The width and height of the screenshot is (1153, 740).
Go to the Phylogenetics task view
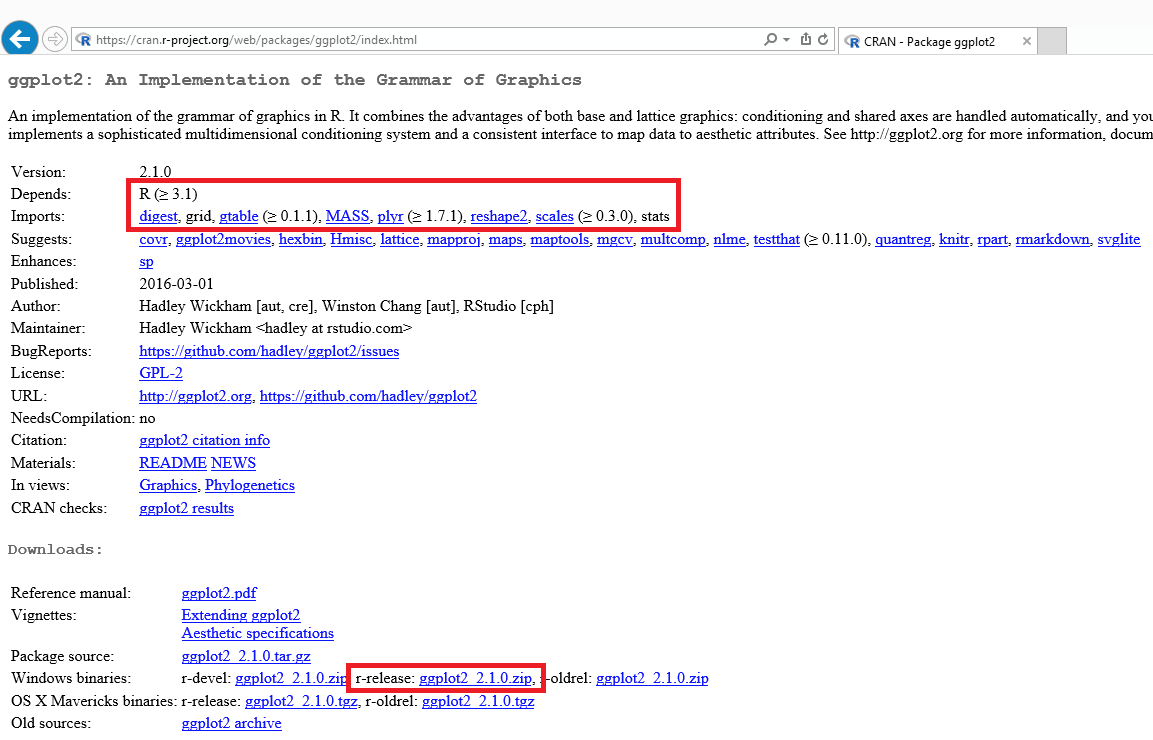click(250, 485)
